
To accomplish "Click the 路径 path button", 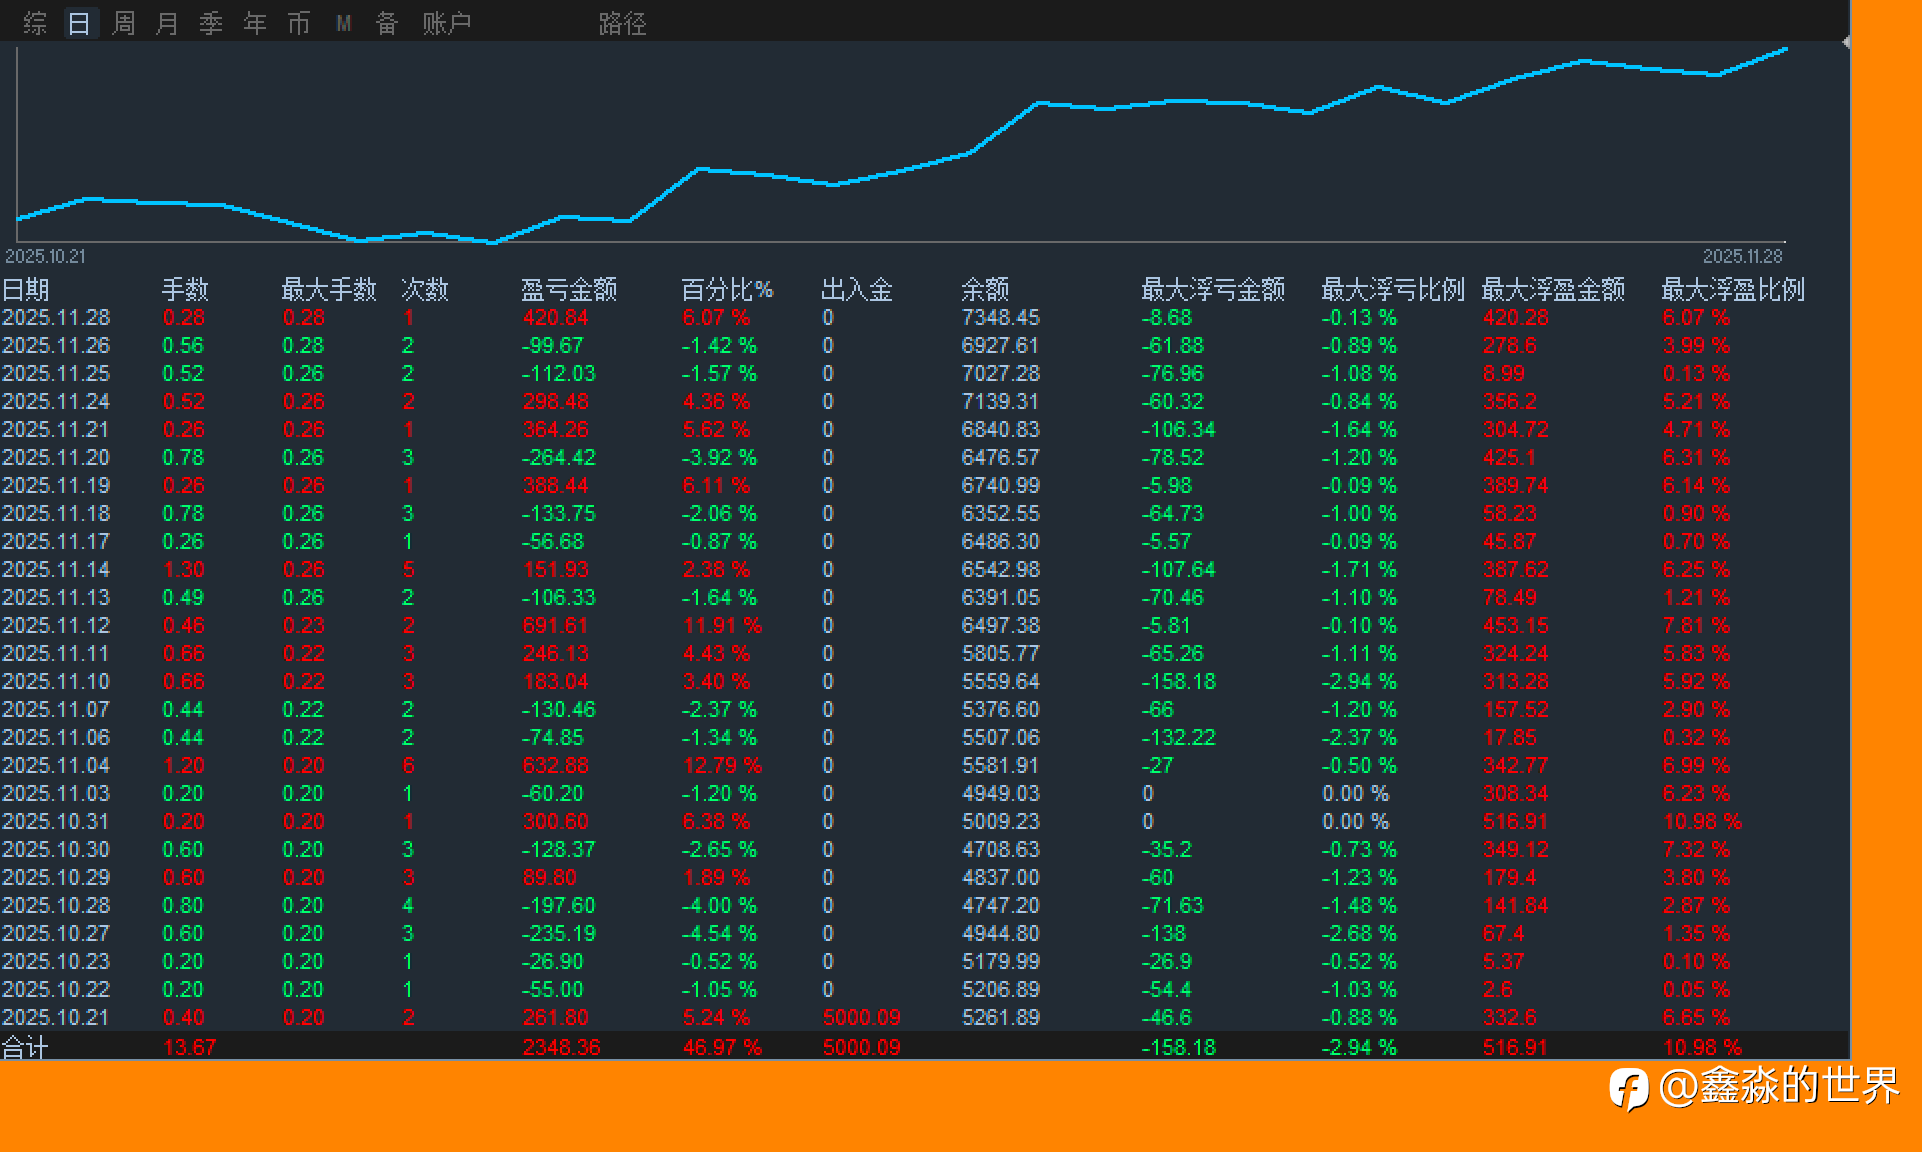I will pos(622,23).
